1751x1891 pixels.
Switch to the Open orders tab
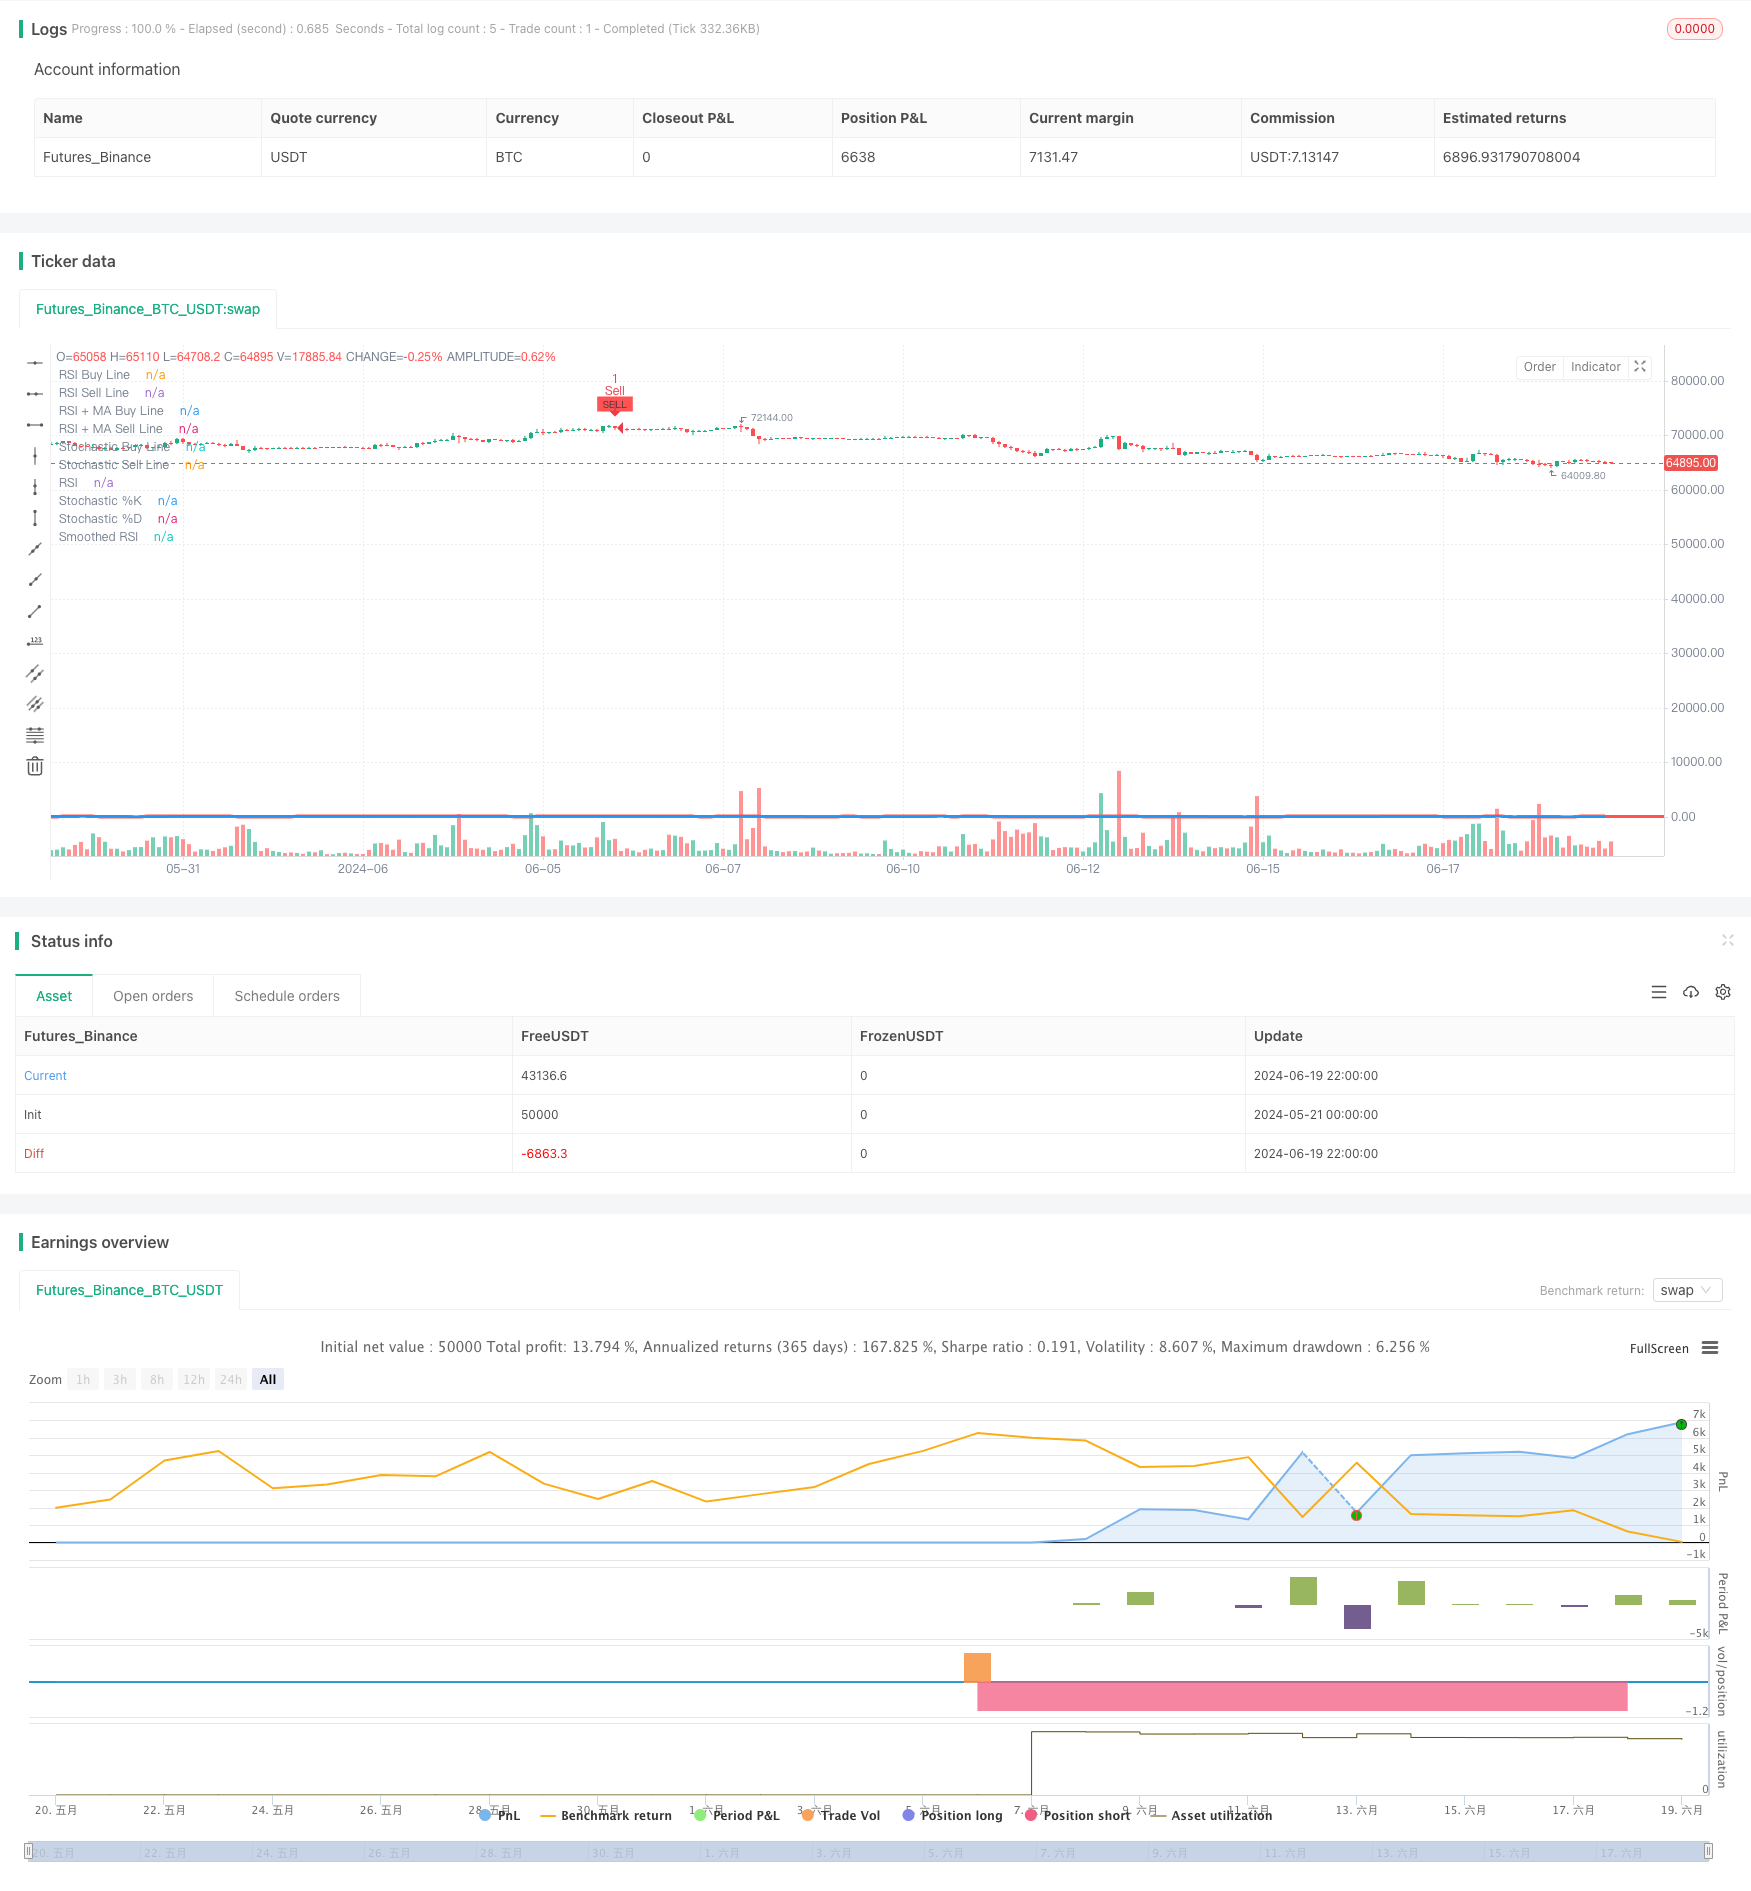pyautogui.click(x=152, y=995)
